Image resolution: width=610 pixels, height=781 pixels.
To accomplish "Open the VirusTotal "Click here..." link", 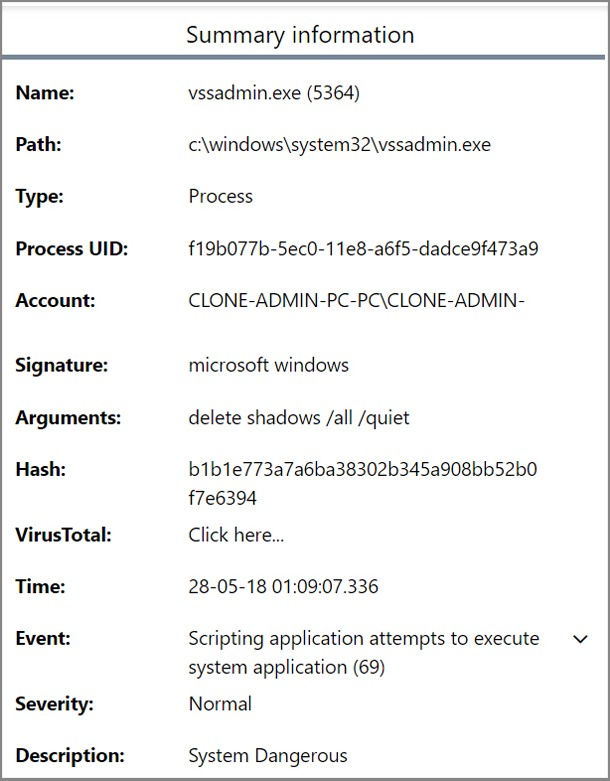I will [236, 535].
